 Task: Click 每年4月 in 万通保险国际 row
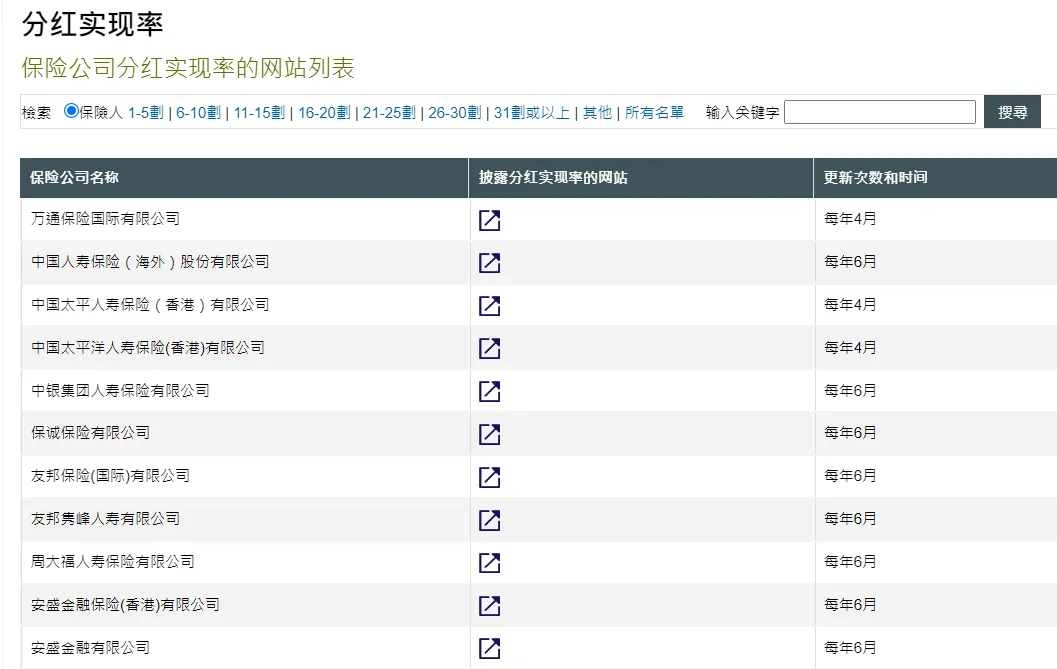(x=850, y=219)
